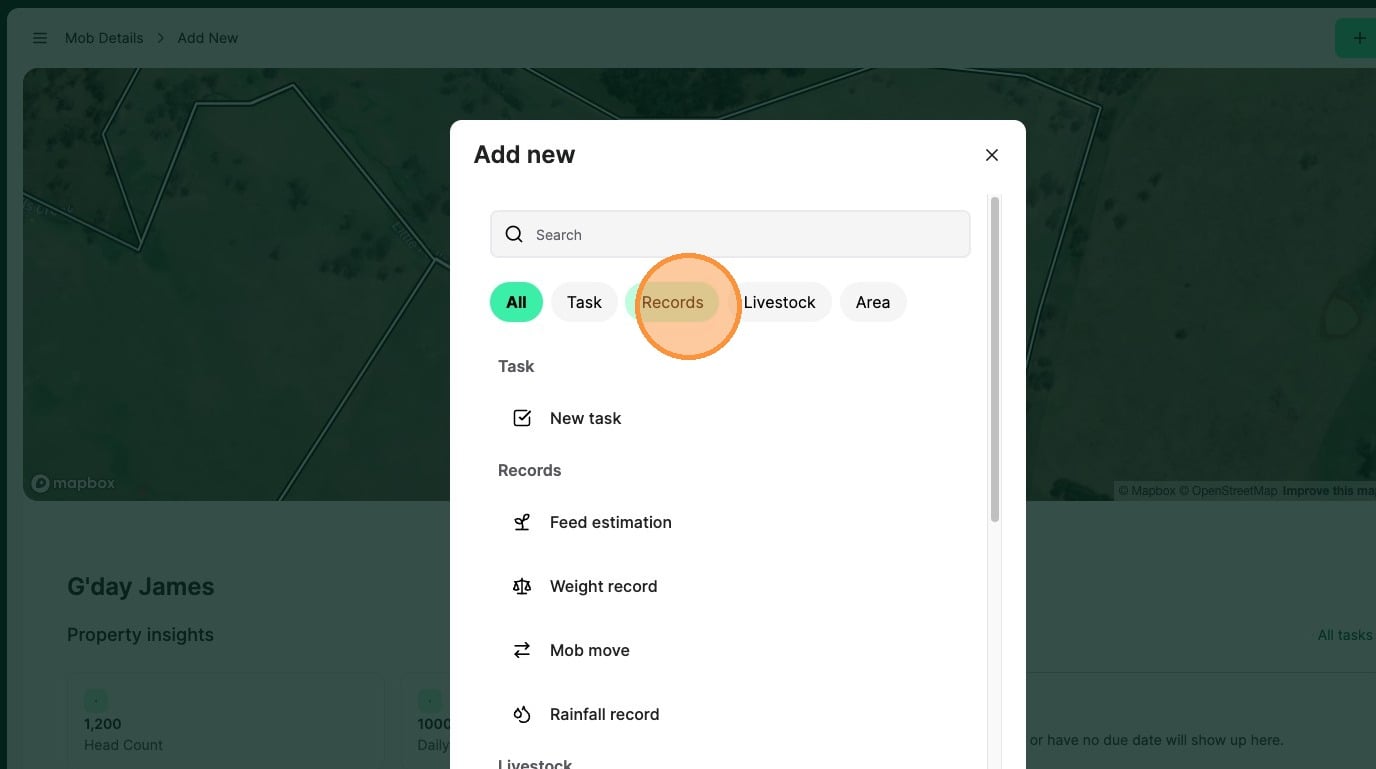
Task: Click the 1,200 Head Count card
Action: click(x=226, y=721)
